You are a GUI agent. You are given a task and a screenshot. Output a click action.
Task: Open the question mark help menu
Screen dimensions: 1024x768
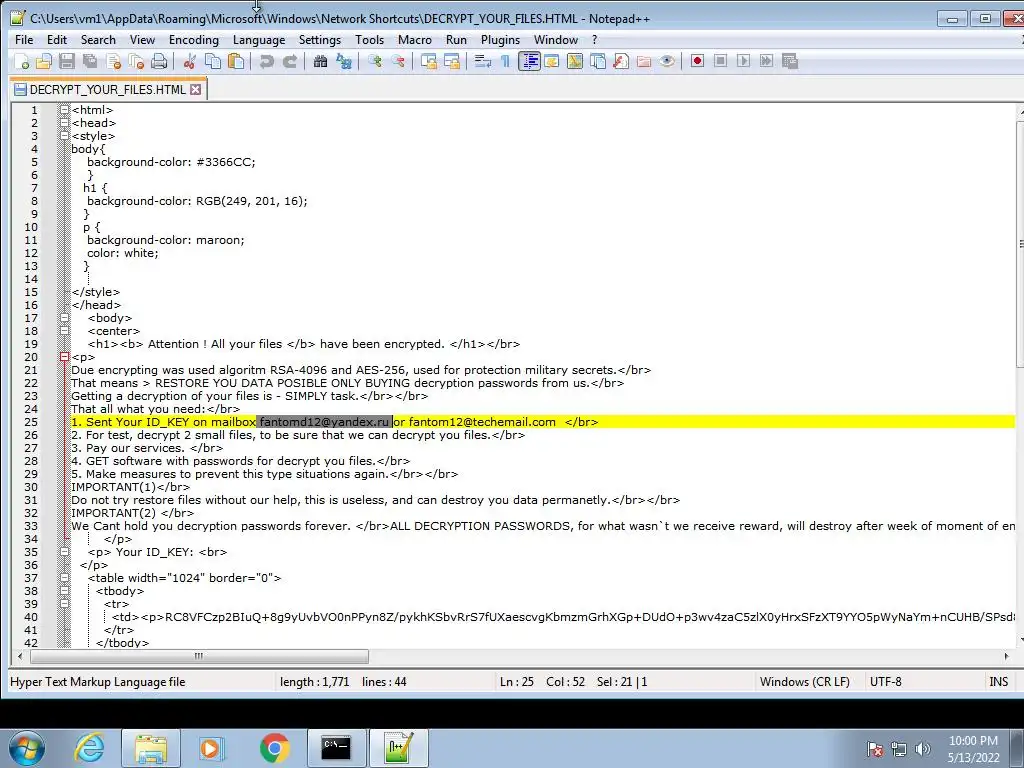coord(594,40)
